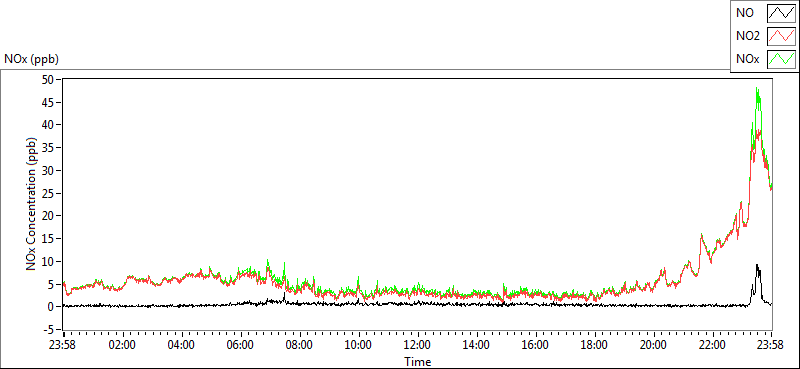Click the 12:00 time axis label
Viewport: 800px width, 369px height.
click(417, 345)
